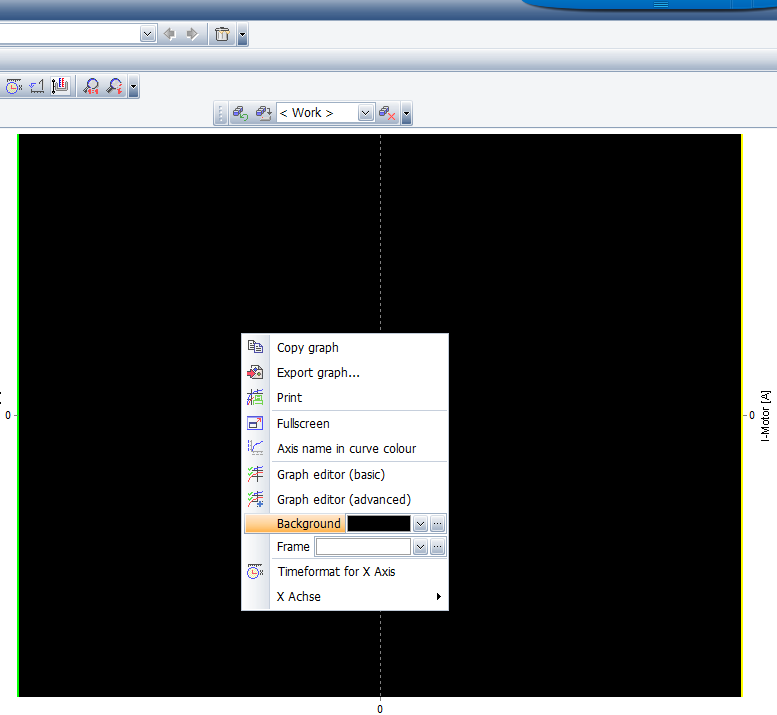
Task: Select Export graph... menu entry
Action: [318, 373]
